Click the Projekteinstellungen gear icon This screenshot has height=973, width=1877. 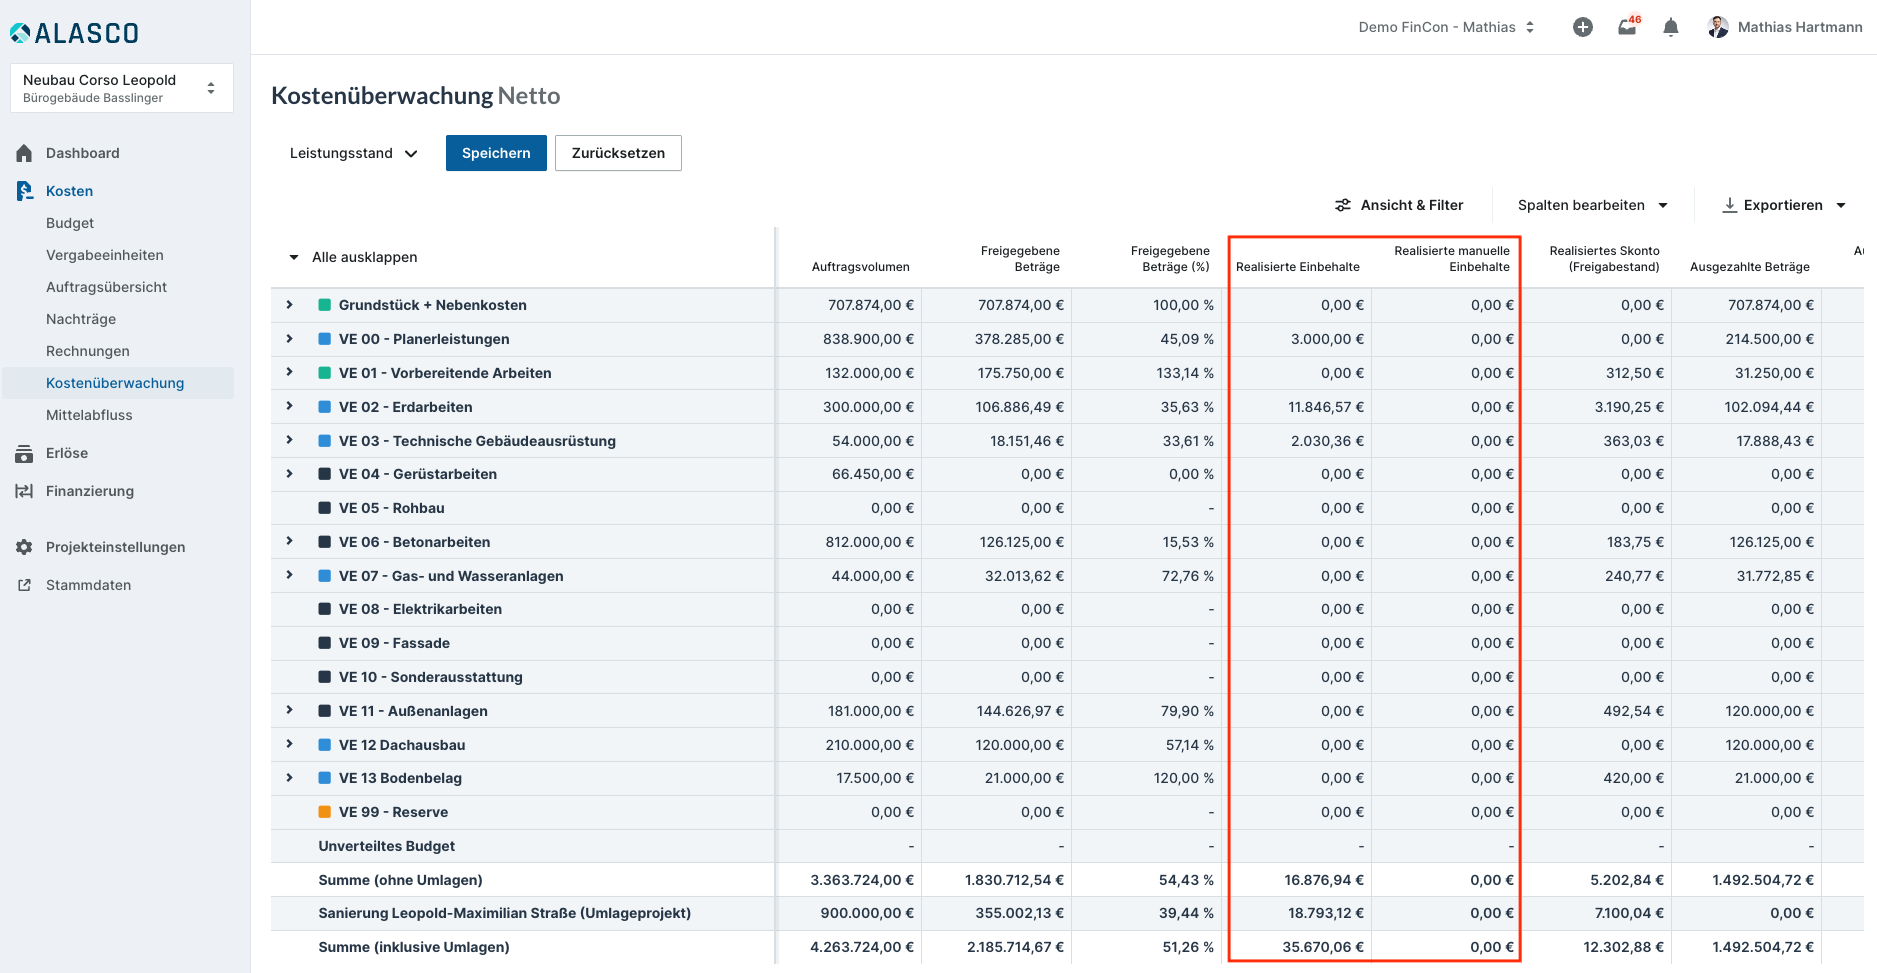coord(24,547)
